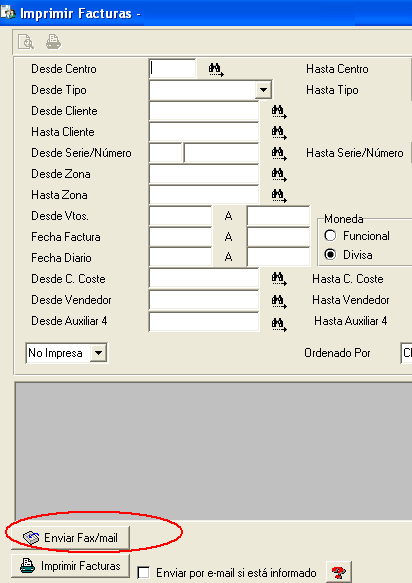The image size is (412, 583).
Task: Open the binoculars lookup for Desde Cliente
Action: 279,112
